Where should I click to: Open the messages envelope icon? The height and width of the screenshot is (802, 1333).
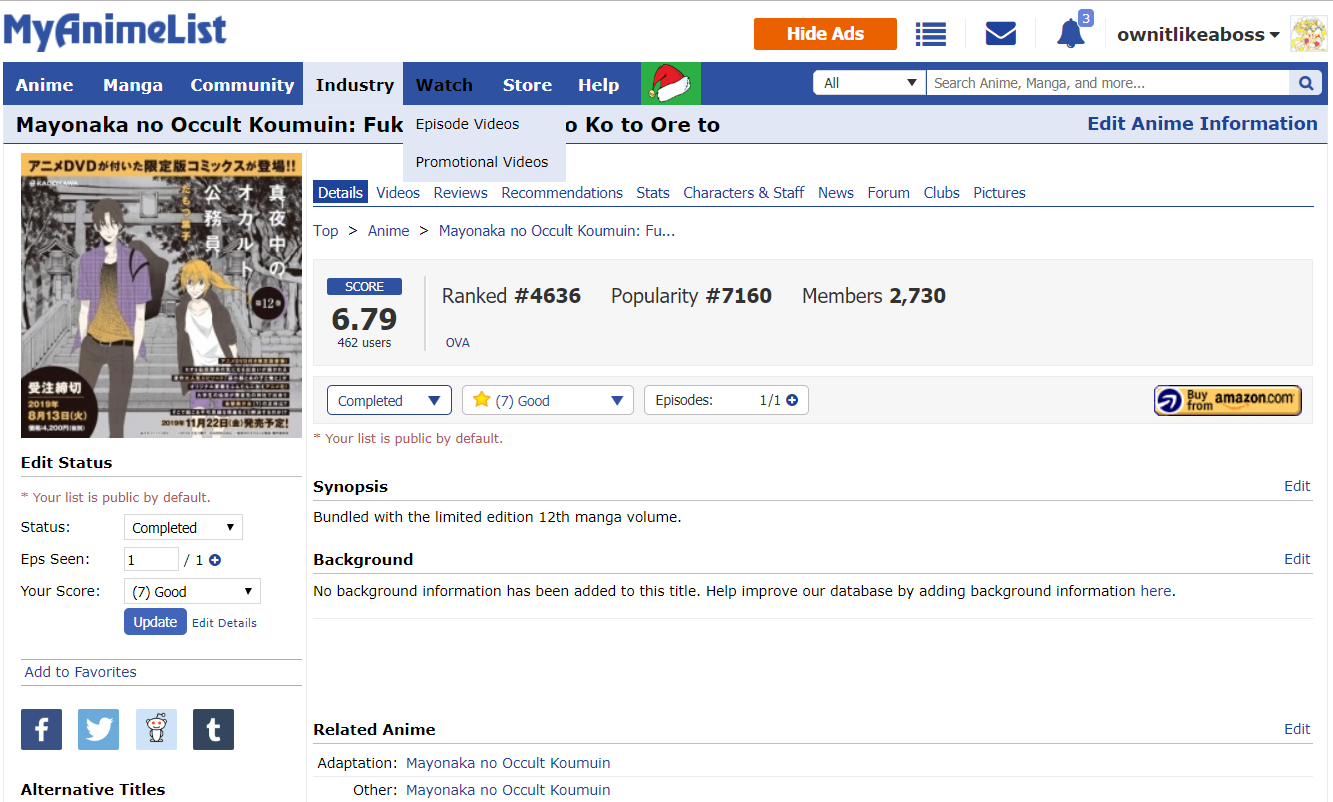[1000, 34]
